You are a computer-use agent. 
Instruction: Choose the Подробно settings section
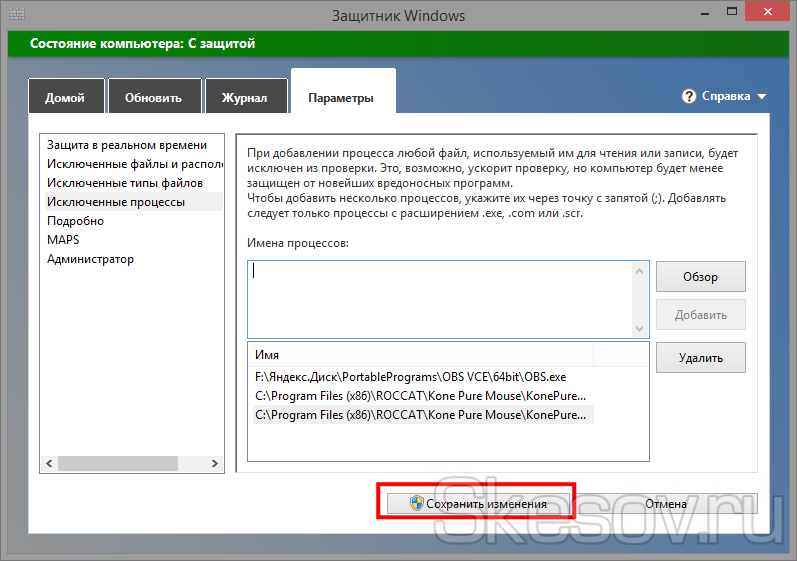pyautogui.click(x=75, y=221)
